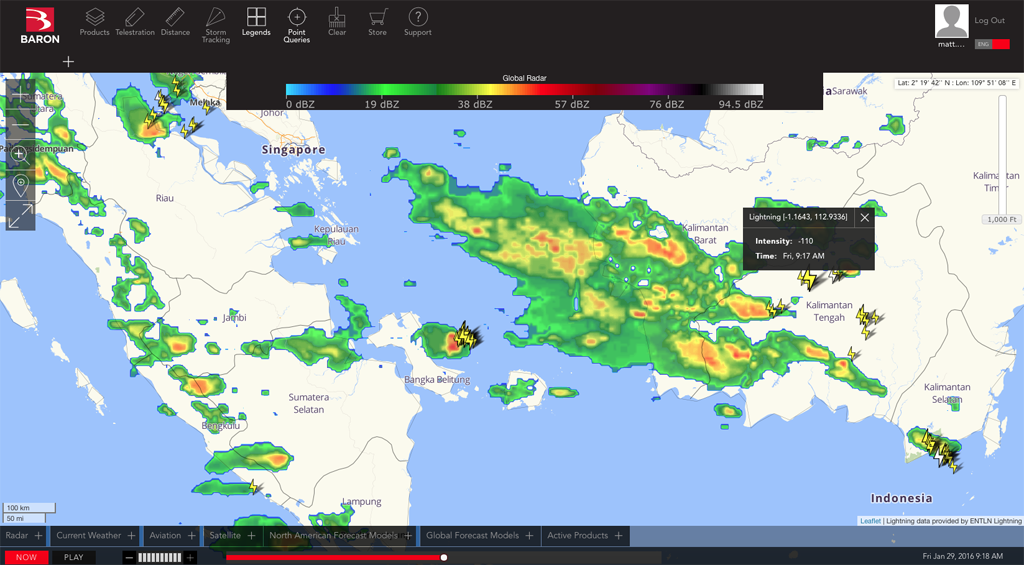Click the Global Radar dBZ color scale
The height and width of the screenshot is (565, 1024).
click(524, 90)
